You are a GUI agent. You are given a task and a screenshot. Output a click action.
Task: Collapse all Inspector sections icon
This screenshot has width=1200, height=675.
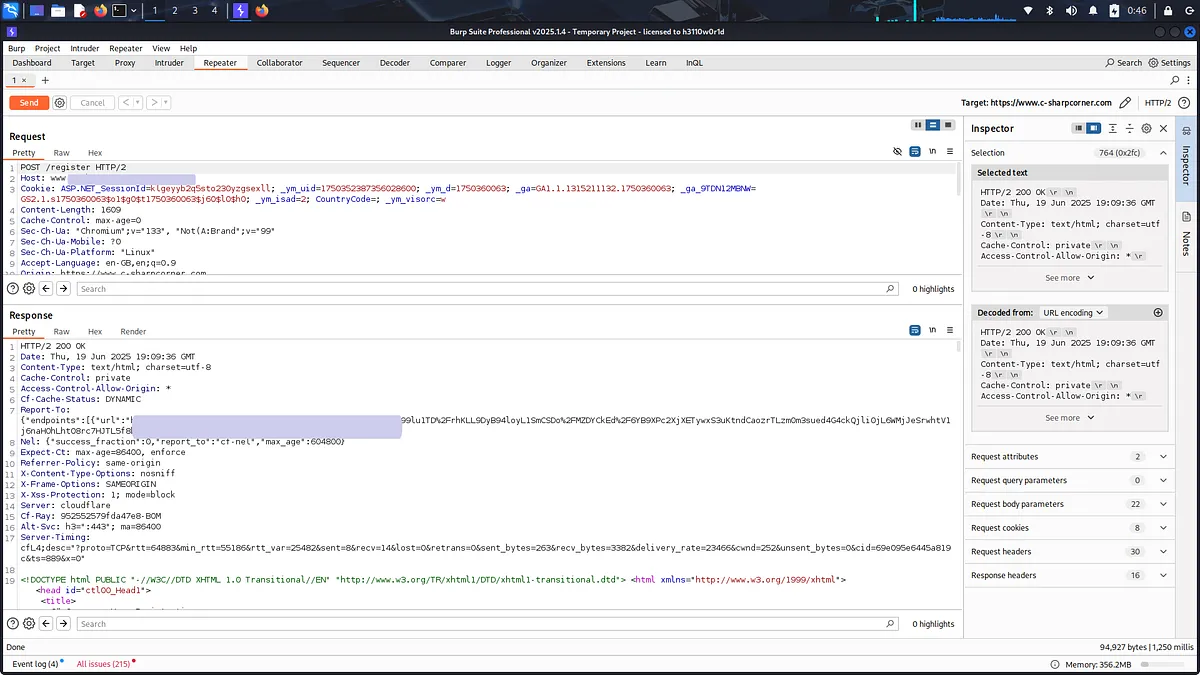point(1129,128)
